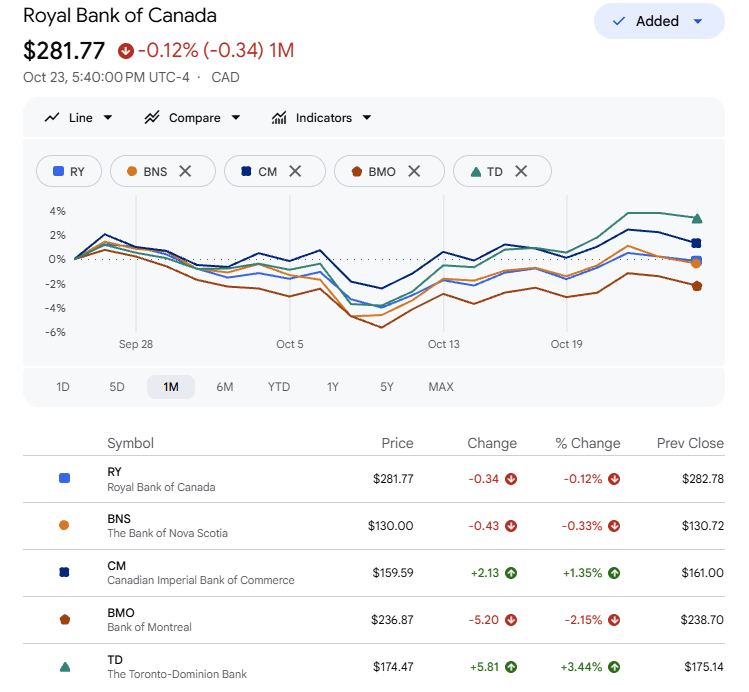The image size is (749, 692).
Task: Click the down arrow next to BNS -0.33%
Action: coord(614,526)
